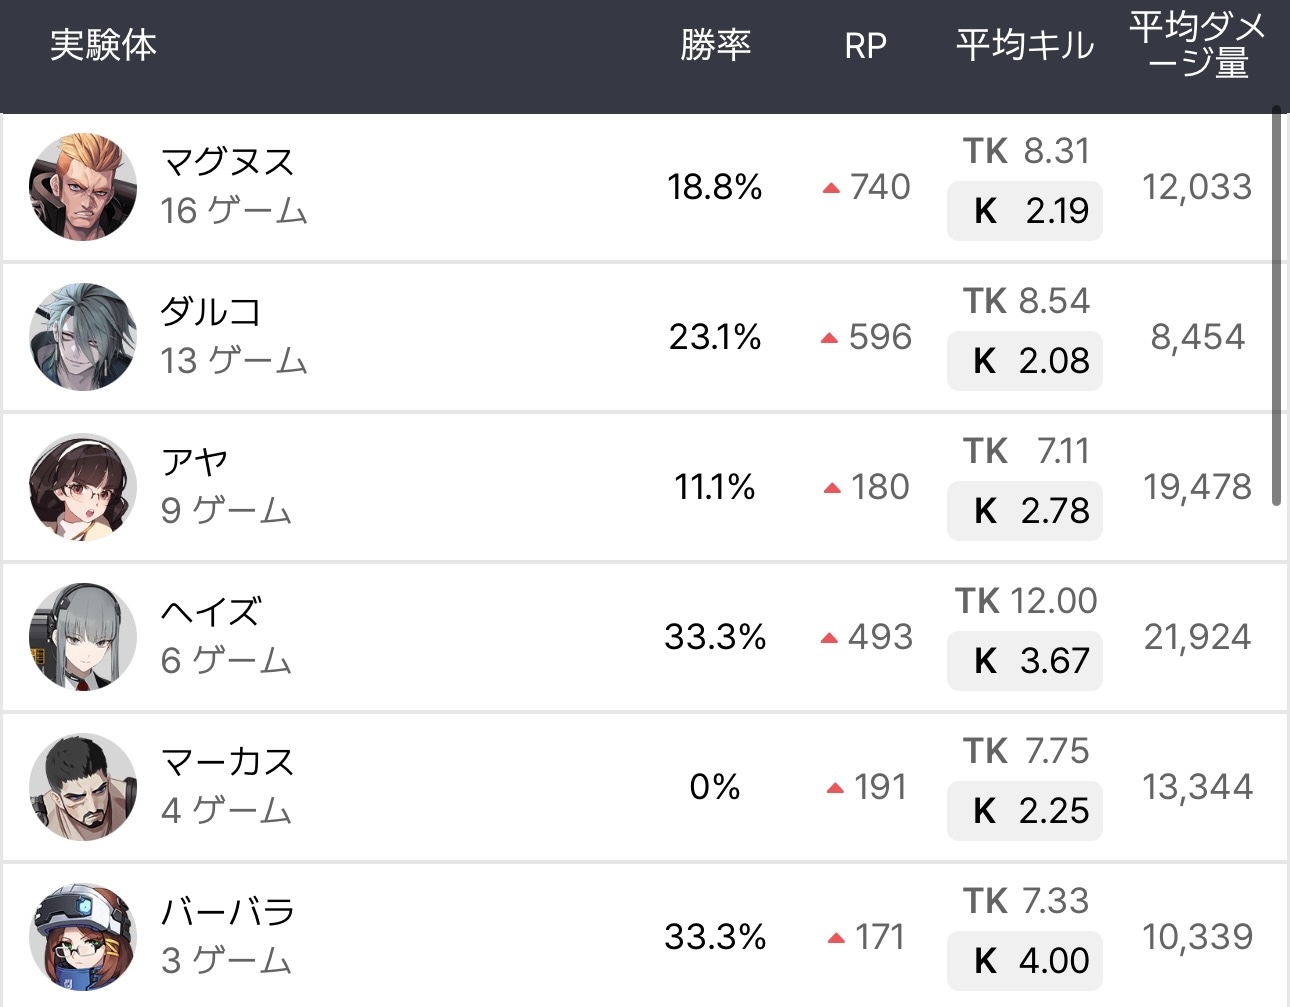Open マグヌス name link
This screenshot has width=1290, height=1007.
(228, 162)
